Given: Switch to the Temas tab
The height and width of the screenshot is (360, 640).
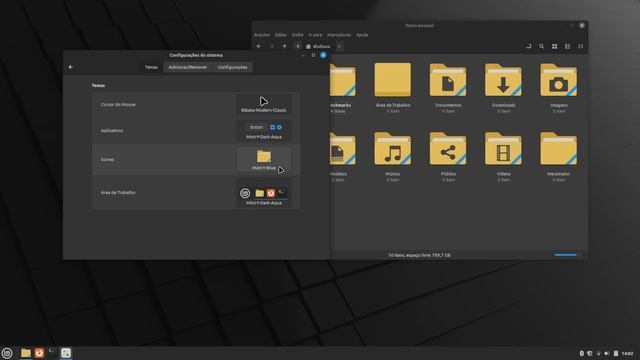Looking at the screenshot, I should pos(151,67).
